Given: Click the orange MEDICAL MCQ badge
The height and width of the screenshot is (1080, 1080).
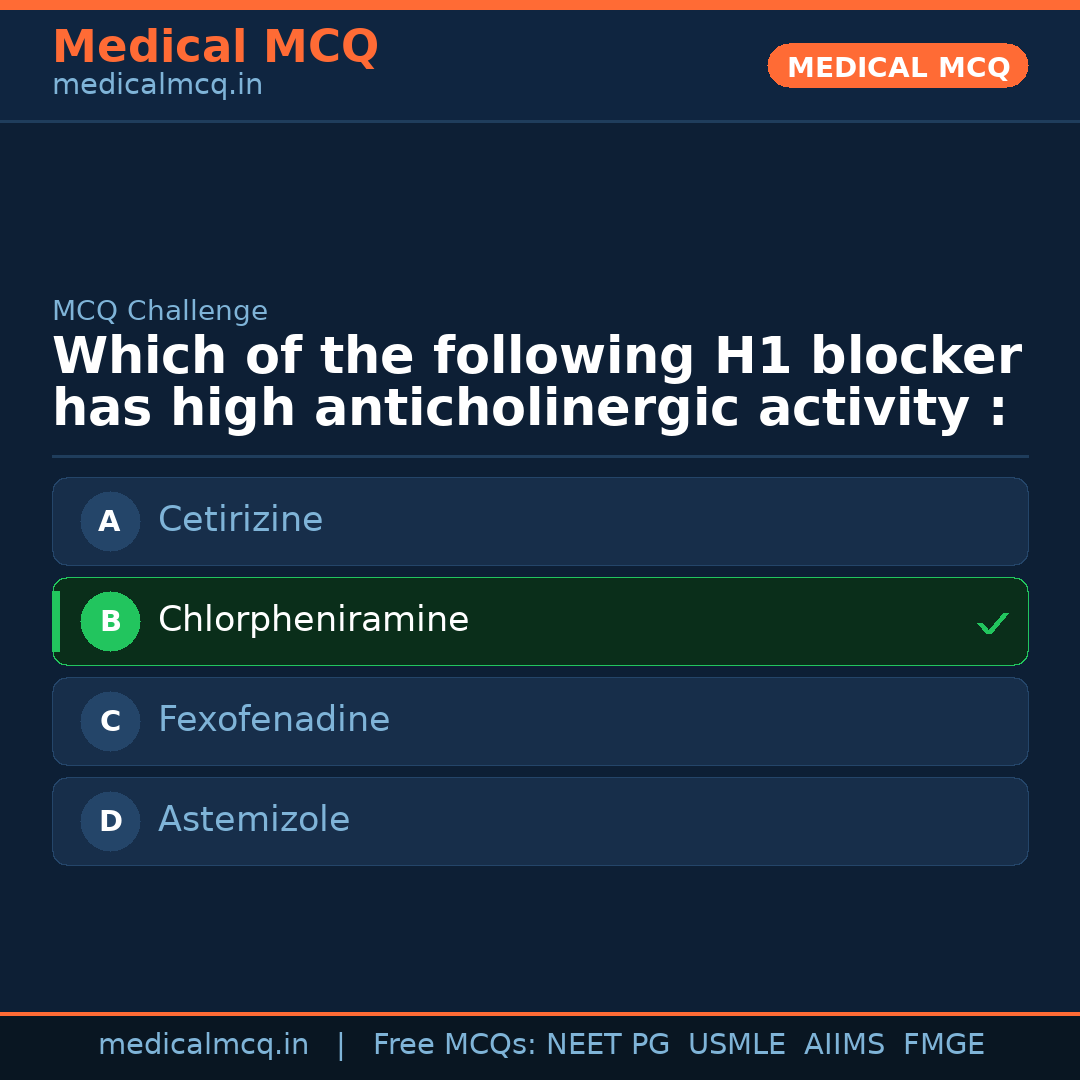Looking at the screenshot, I should [897, 66].
